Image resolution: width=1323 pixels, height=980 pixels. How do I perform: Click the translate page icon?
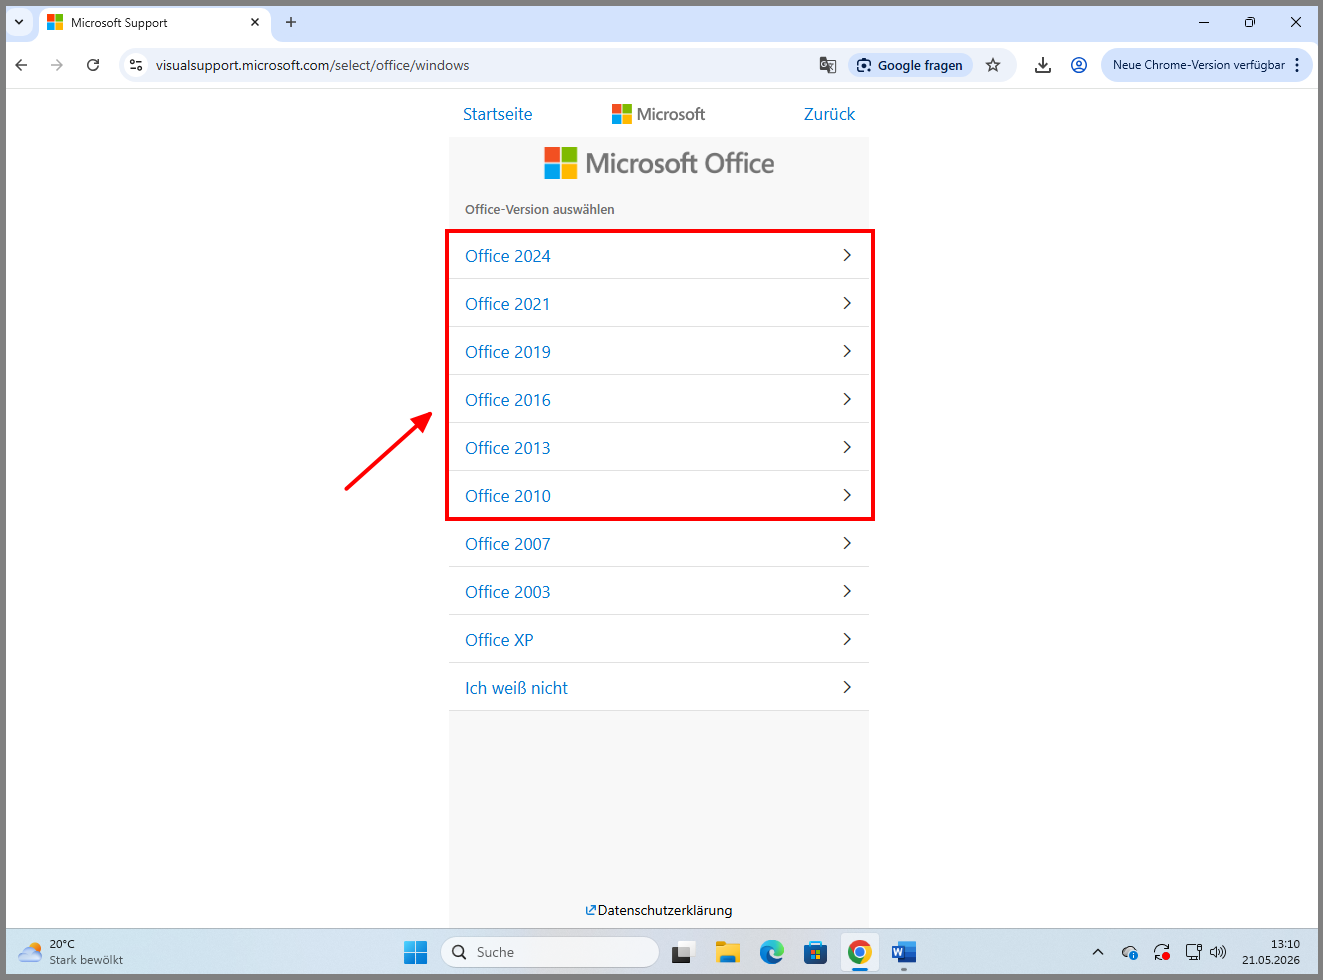tap(828, 65)
